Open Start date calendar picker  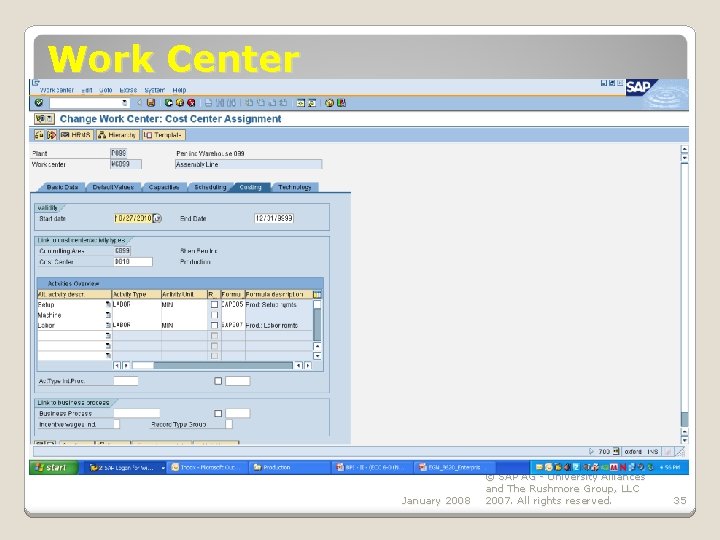[157, 219]
